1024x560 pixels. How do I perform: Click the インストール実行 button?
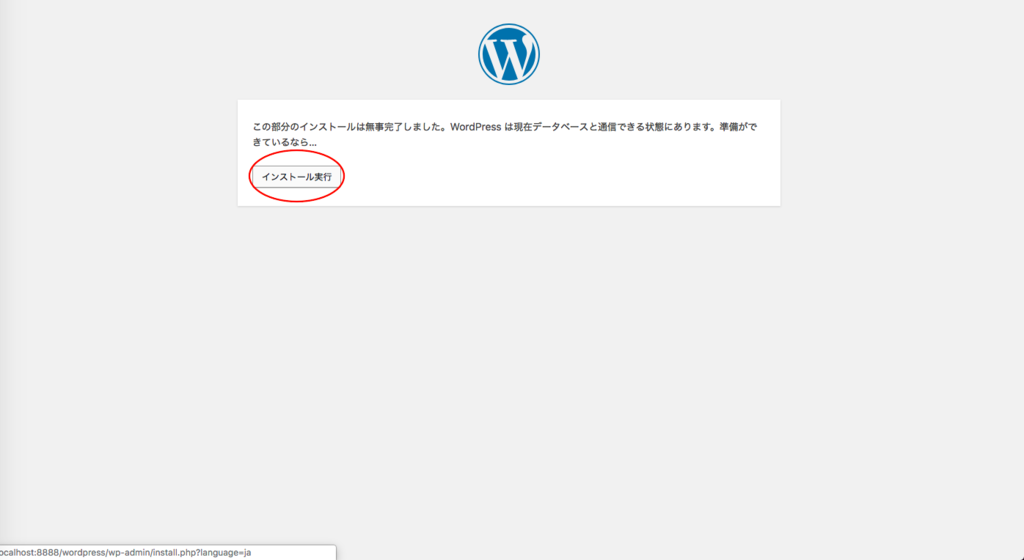pos(296,177)
